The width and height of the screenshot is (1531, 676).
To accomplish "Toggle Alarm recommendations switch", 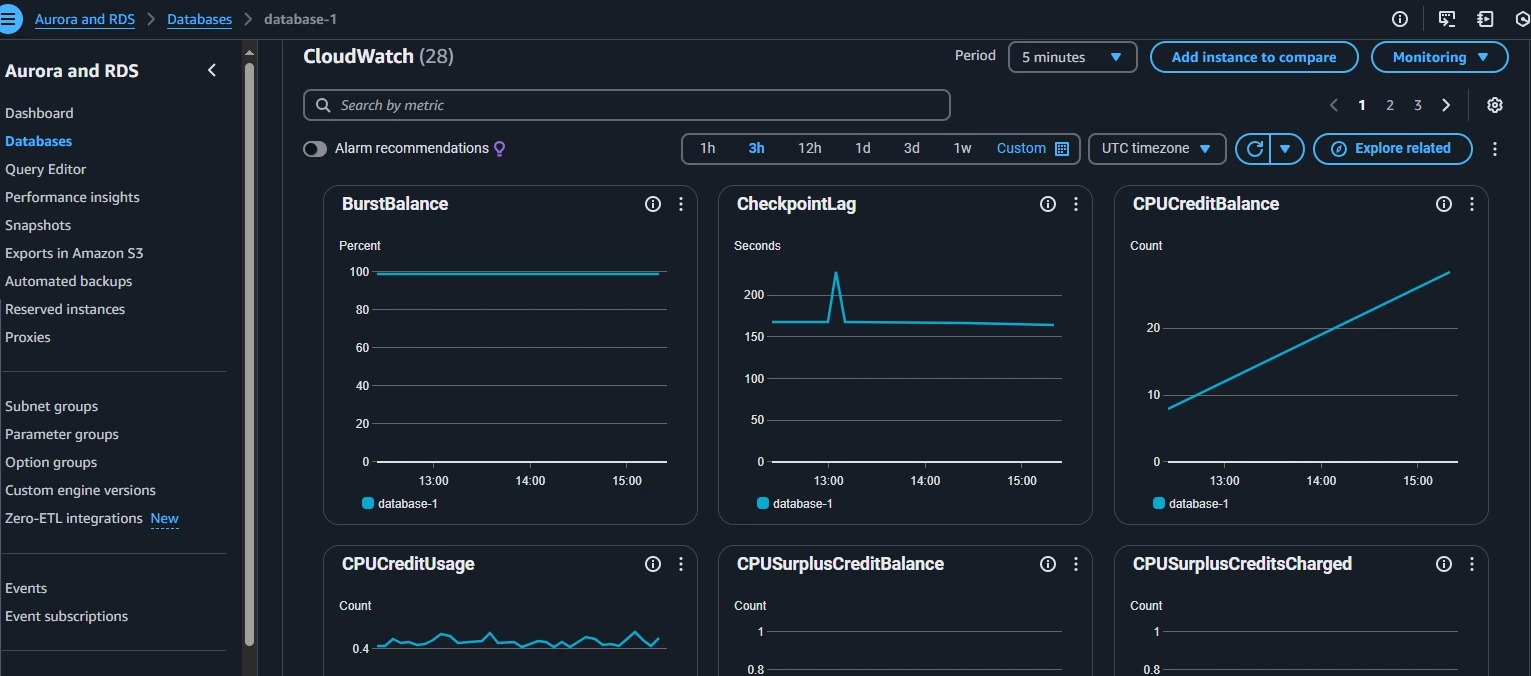I will point(315,149).
